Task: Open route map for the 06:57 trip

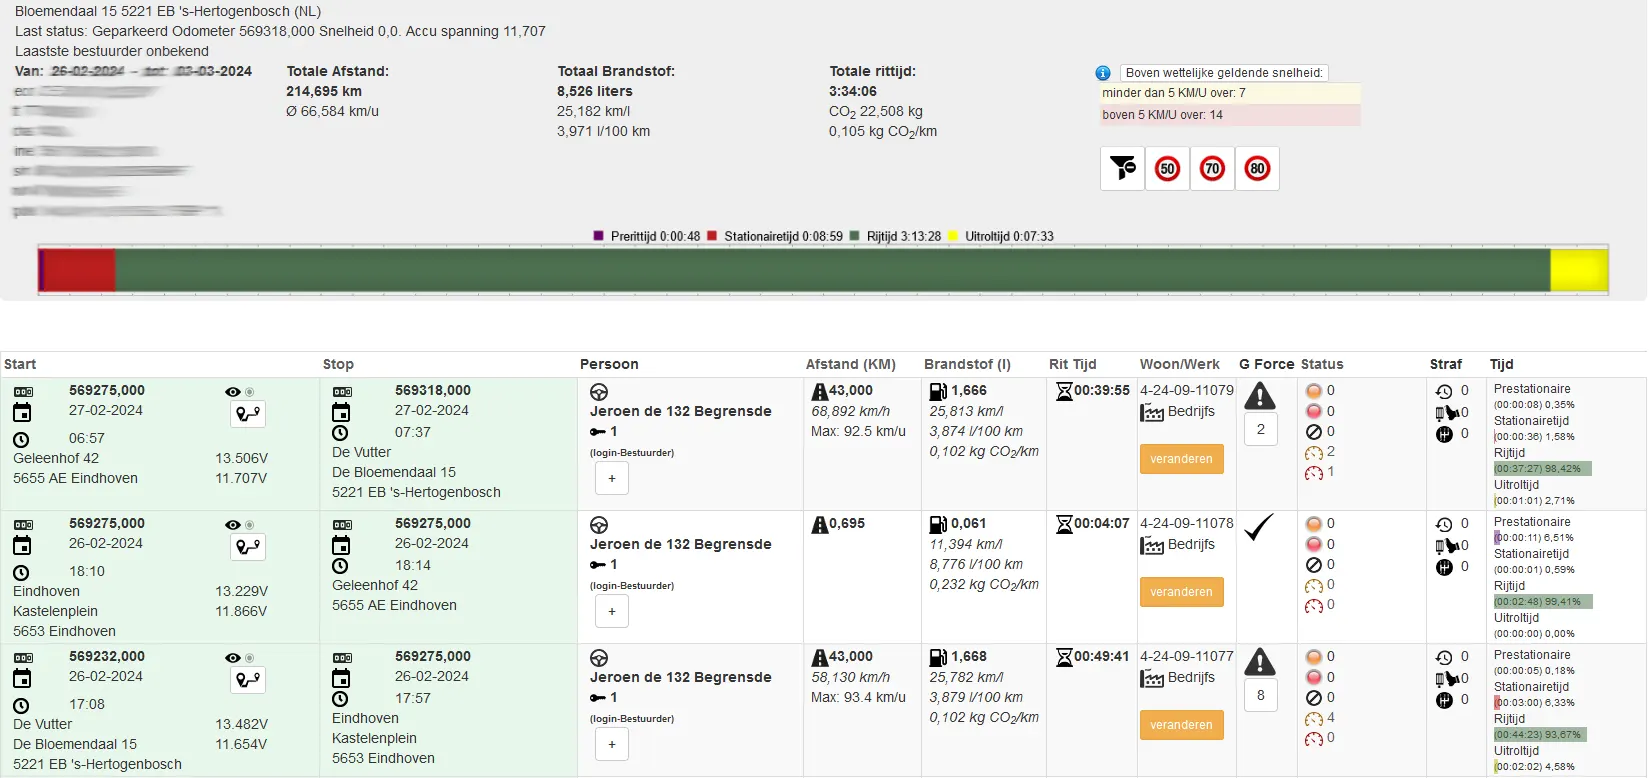Action: (x=248, y=414)
